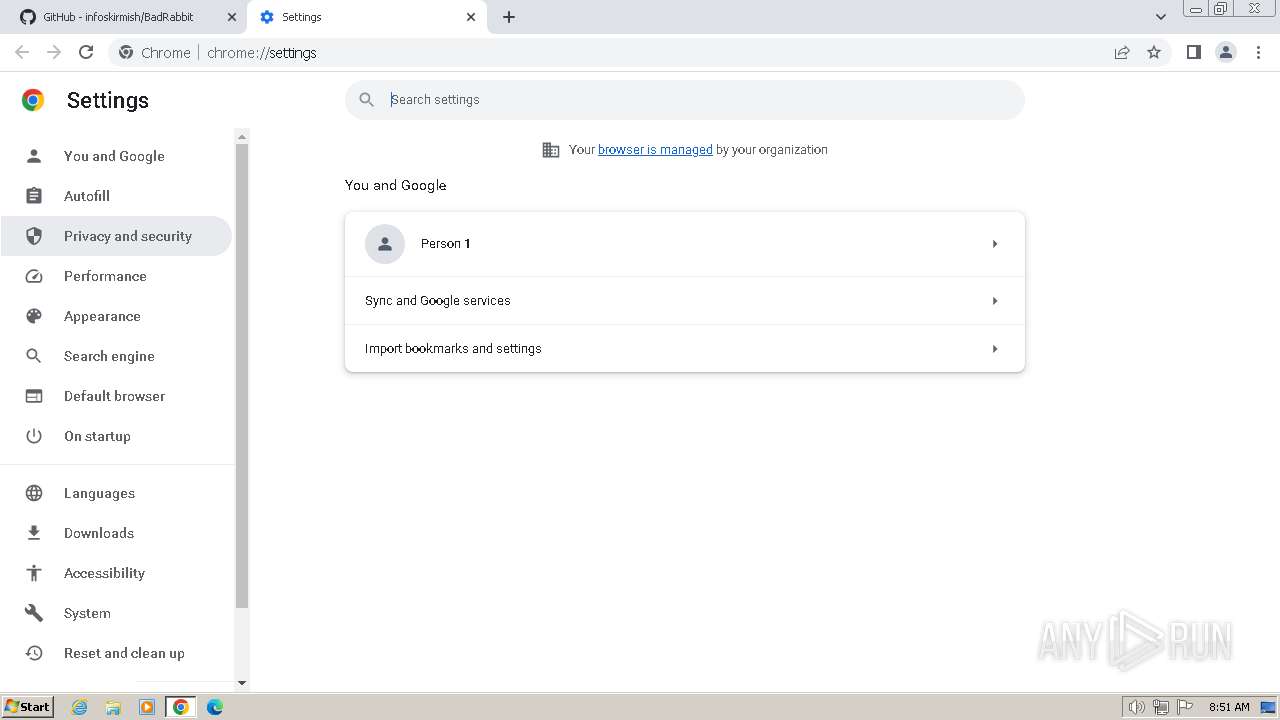Open Import bookmarks and settings row
The image size is (1280, 720).
685,349
